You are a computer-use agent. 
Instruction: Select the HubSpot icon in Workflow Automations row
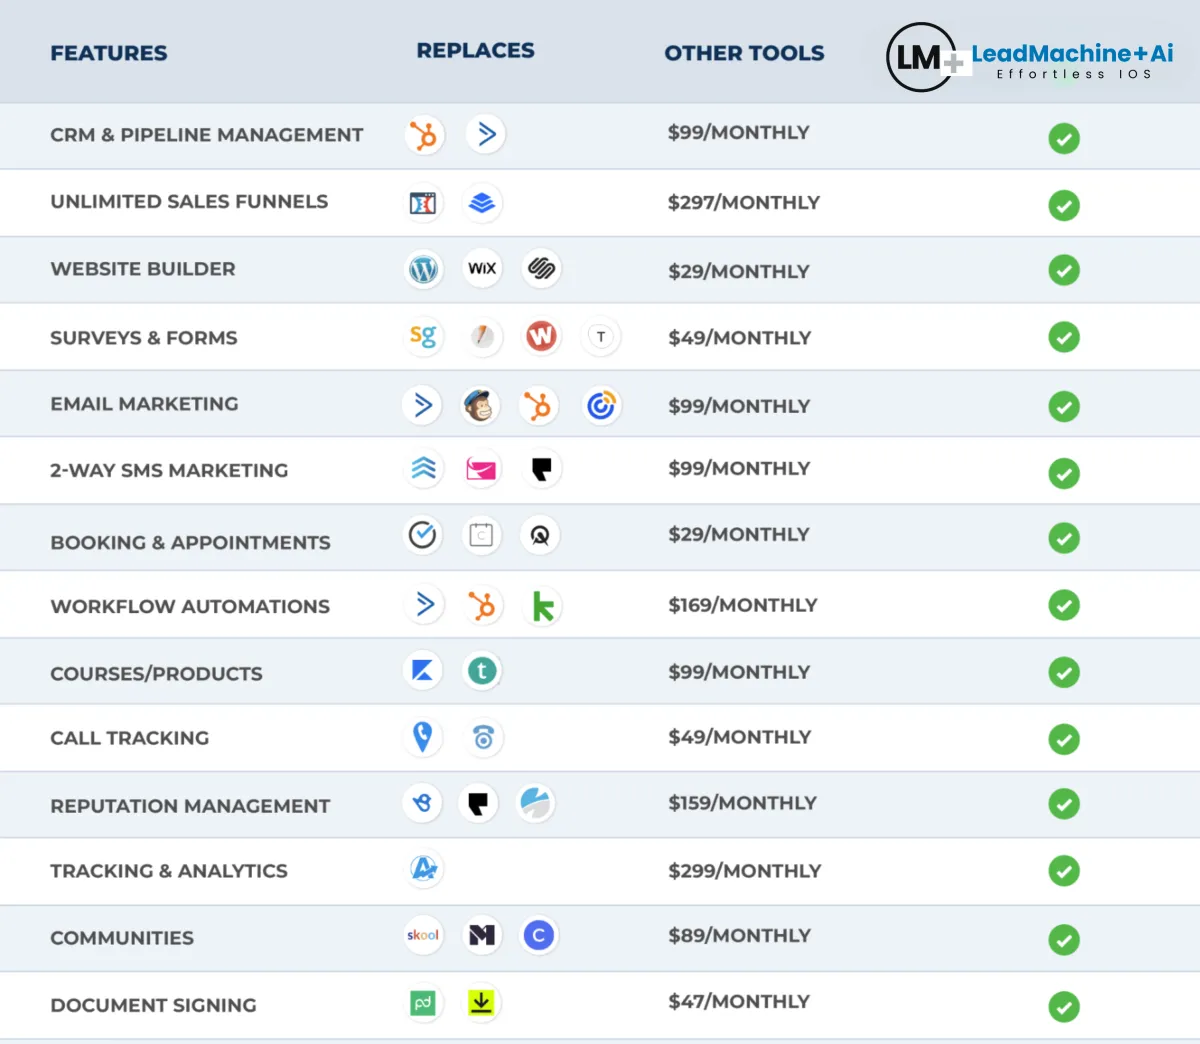click(482, 605)
